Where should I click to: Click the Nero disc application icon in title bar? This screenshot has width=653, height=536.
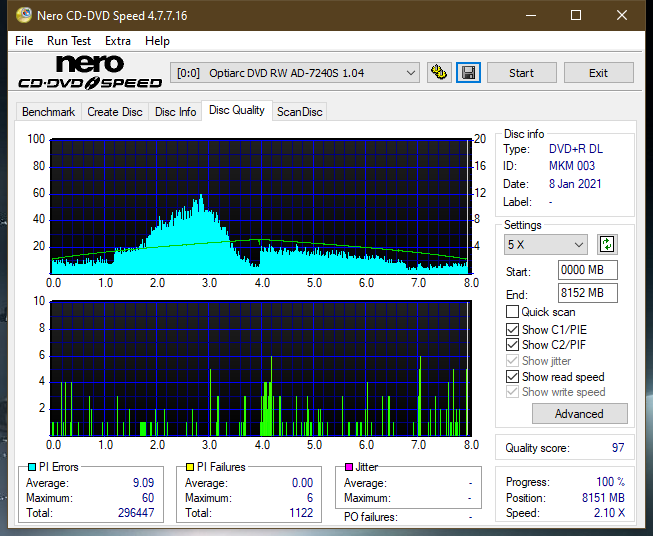tap(24, 15)
